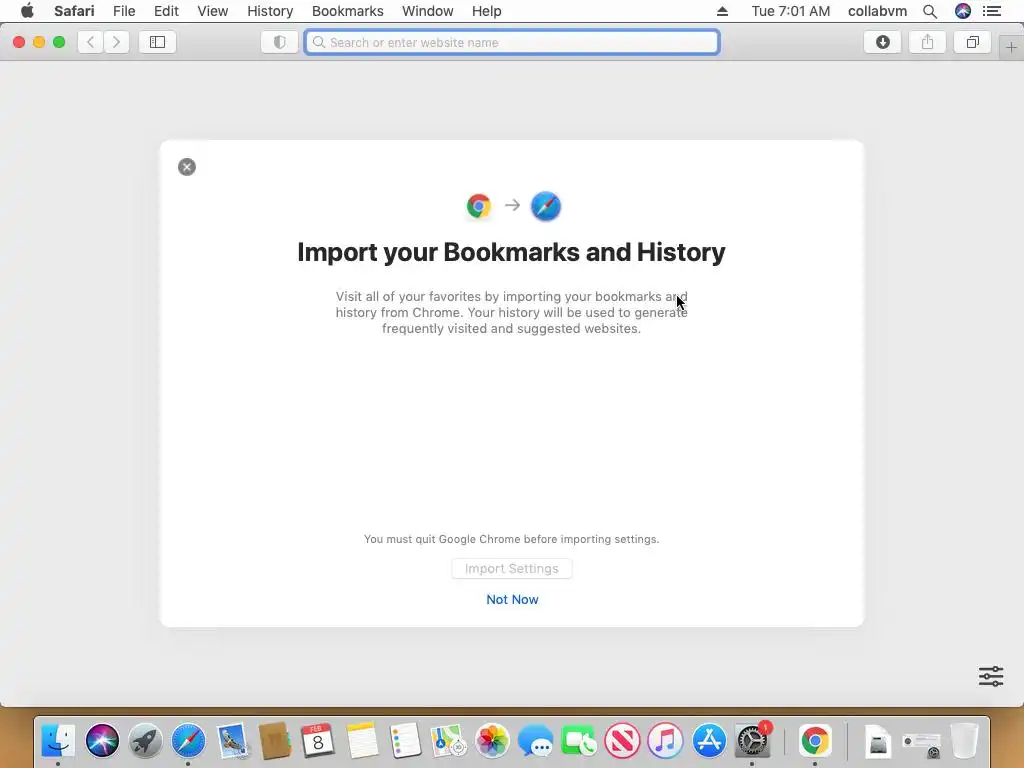The width and height of the screenshot is (1024, 768).
Task: Go back with the back arrow button
Action: pyautogui.click(x=91, y=42)
